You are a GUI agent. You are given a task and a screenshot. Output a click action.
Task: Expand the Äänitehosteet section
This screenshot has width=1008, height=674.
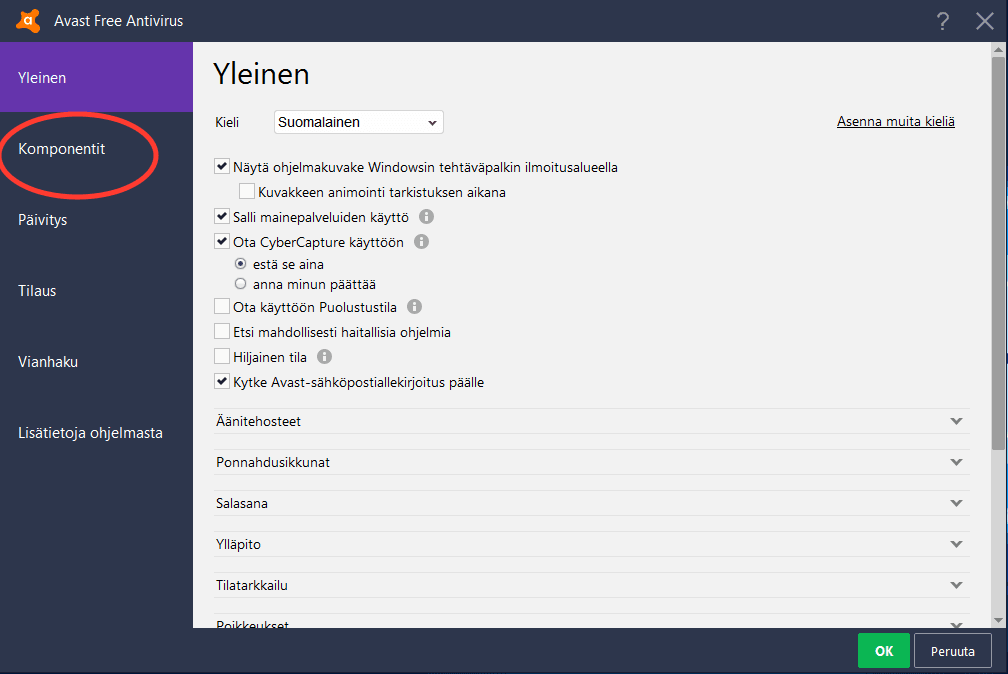click(956, 421)
